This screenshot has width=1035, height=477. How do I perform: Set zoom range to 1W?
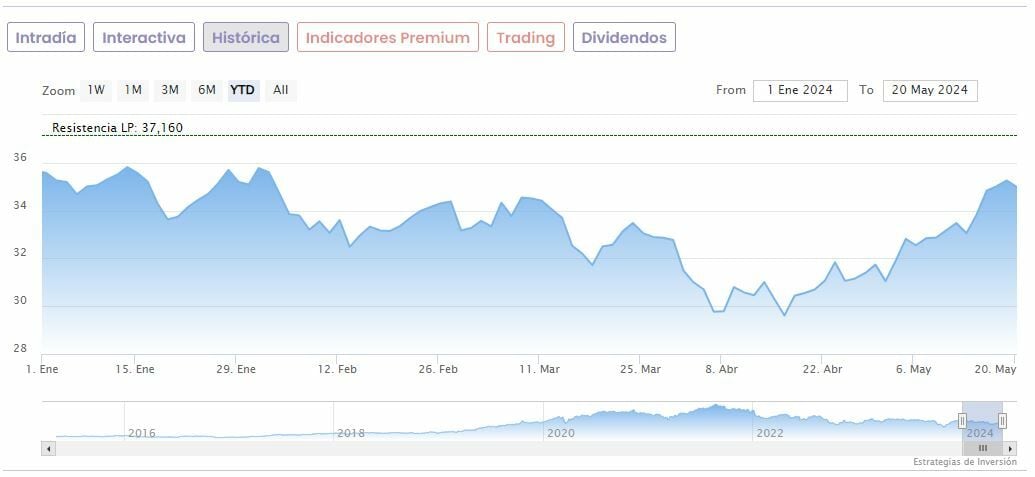click(96, 90)
